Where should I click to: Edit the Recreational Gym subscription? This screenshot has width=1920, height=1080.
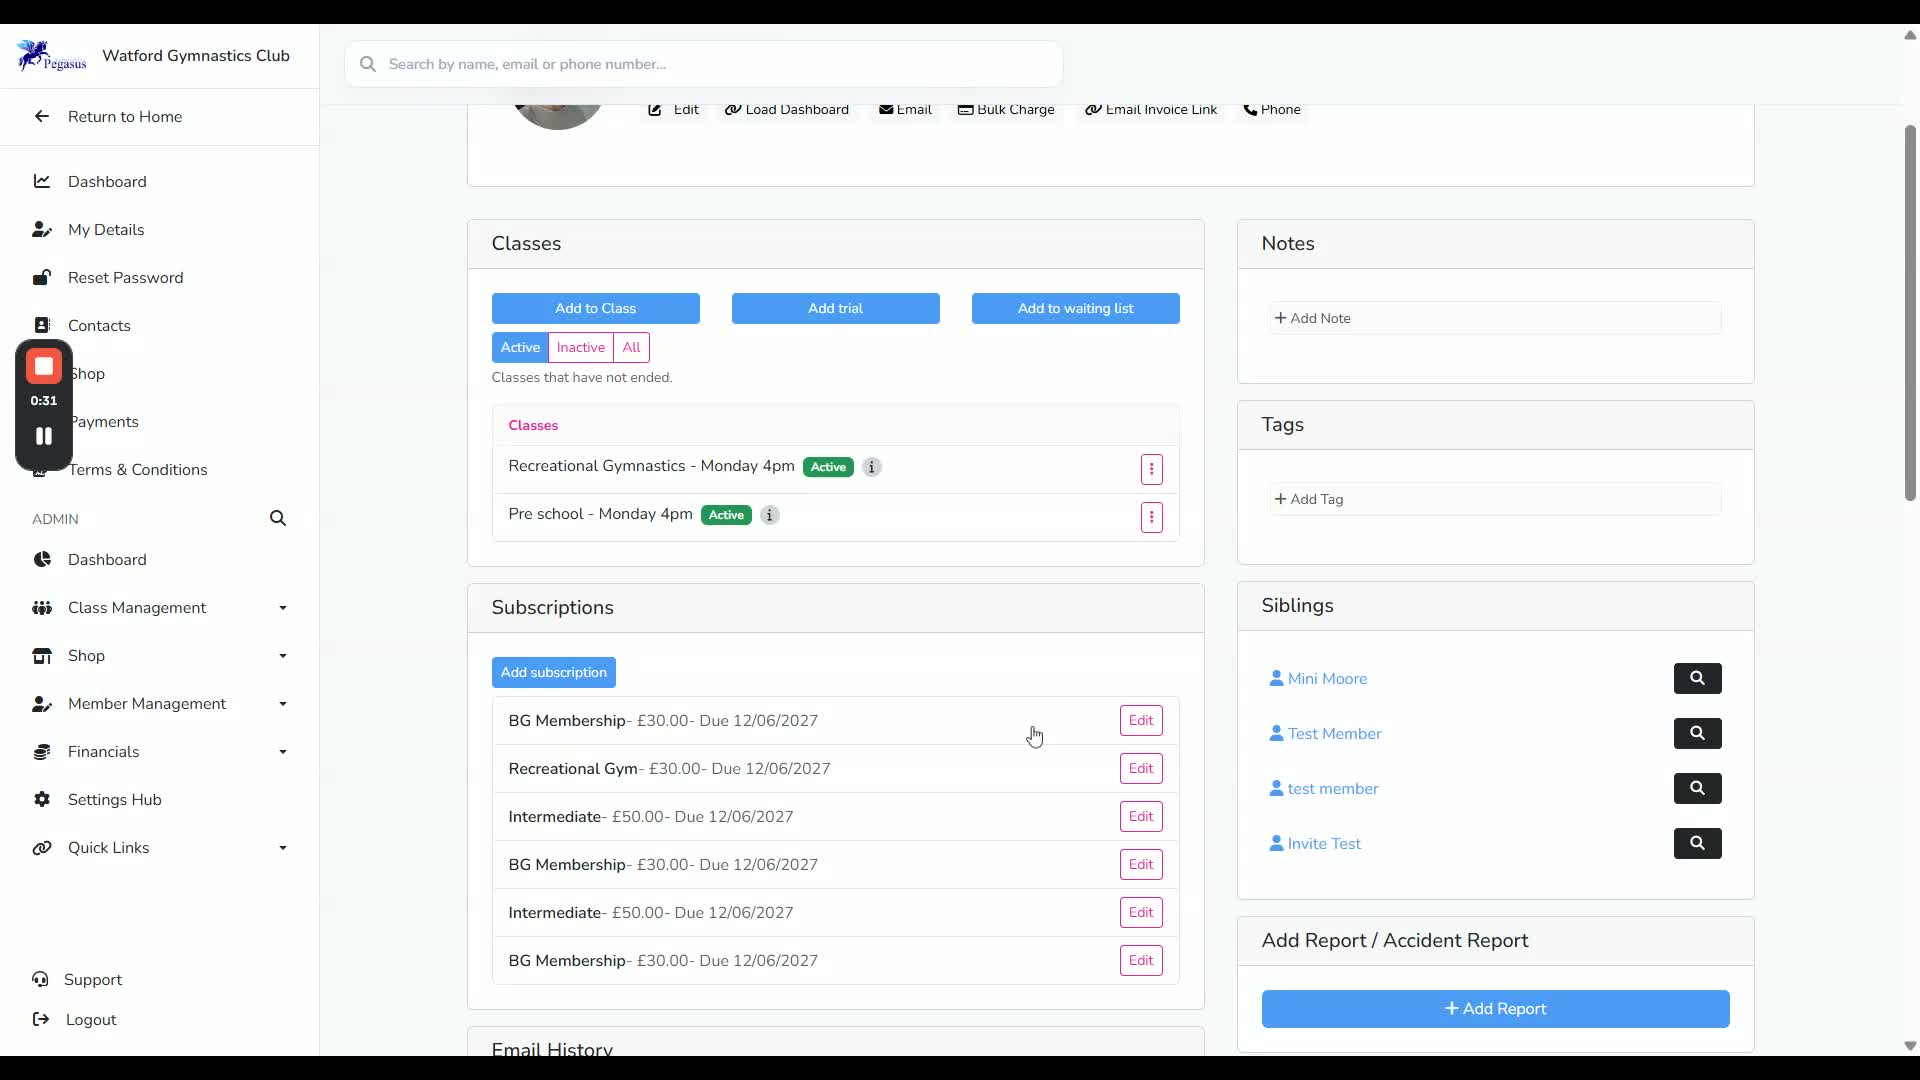click(1141, 768)
